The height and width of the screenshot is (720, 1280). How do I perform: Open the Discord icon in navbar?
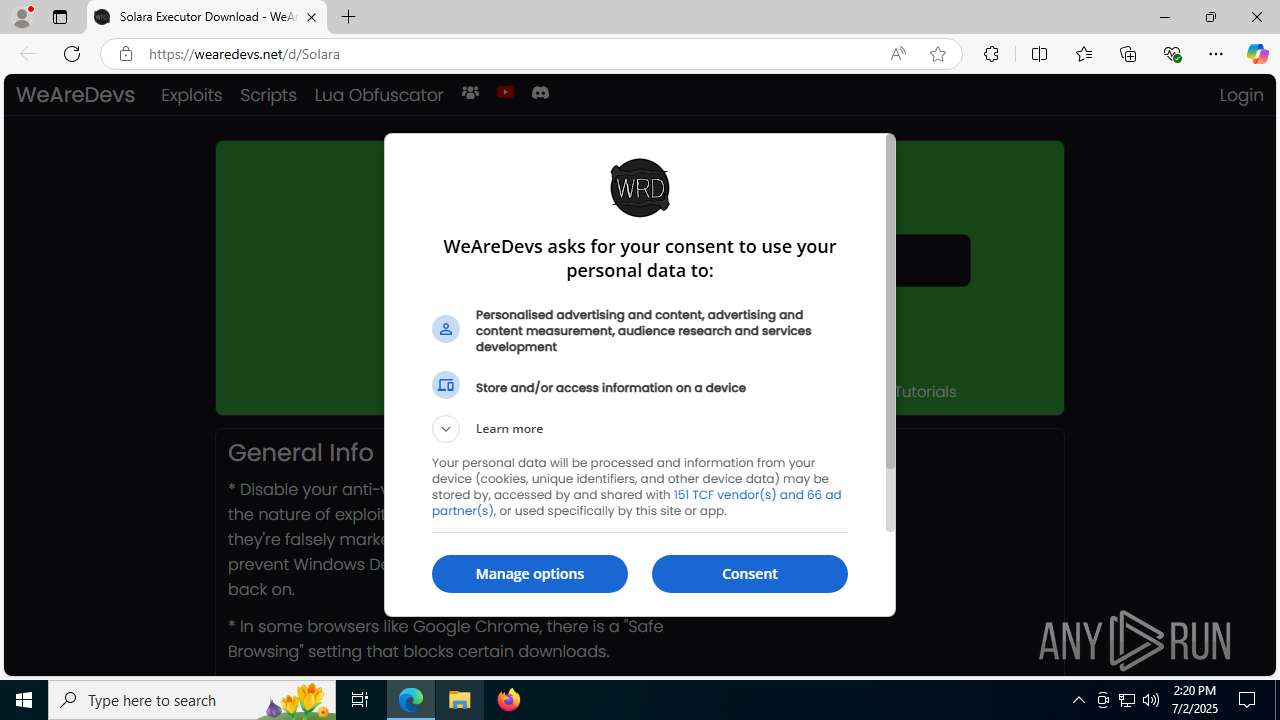pos(540,93)
